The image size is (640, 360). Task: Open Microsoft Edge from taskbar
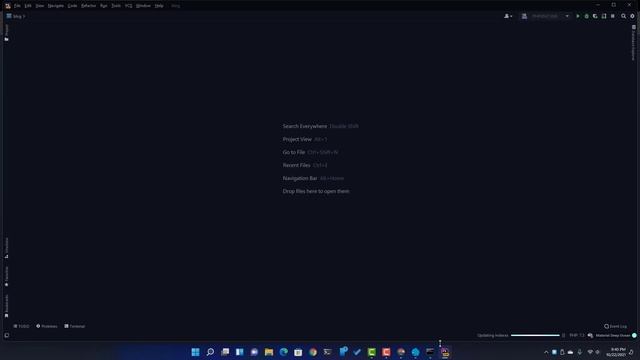point(284,352)
